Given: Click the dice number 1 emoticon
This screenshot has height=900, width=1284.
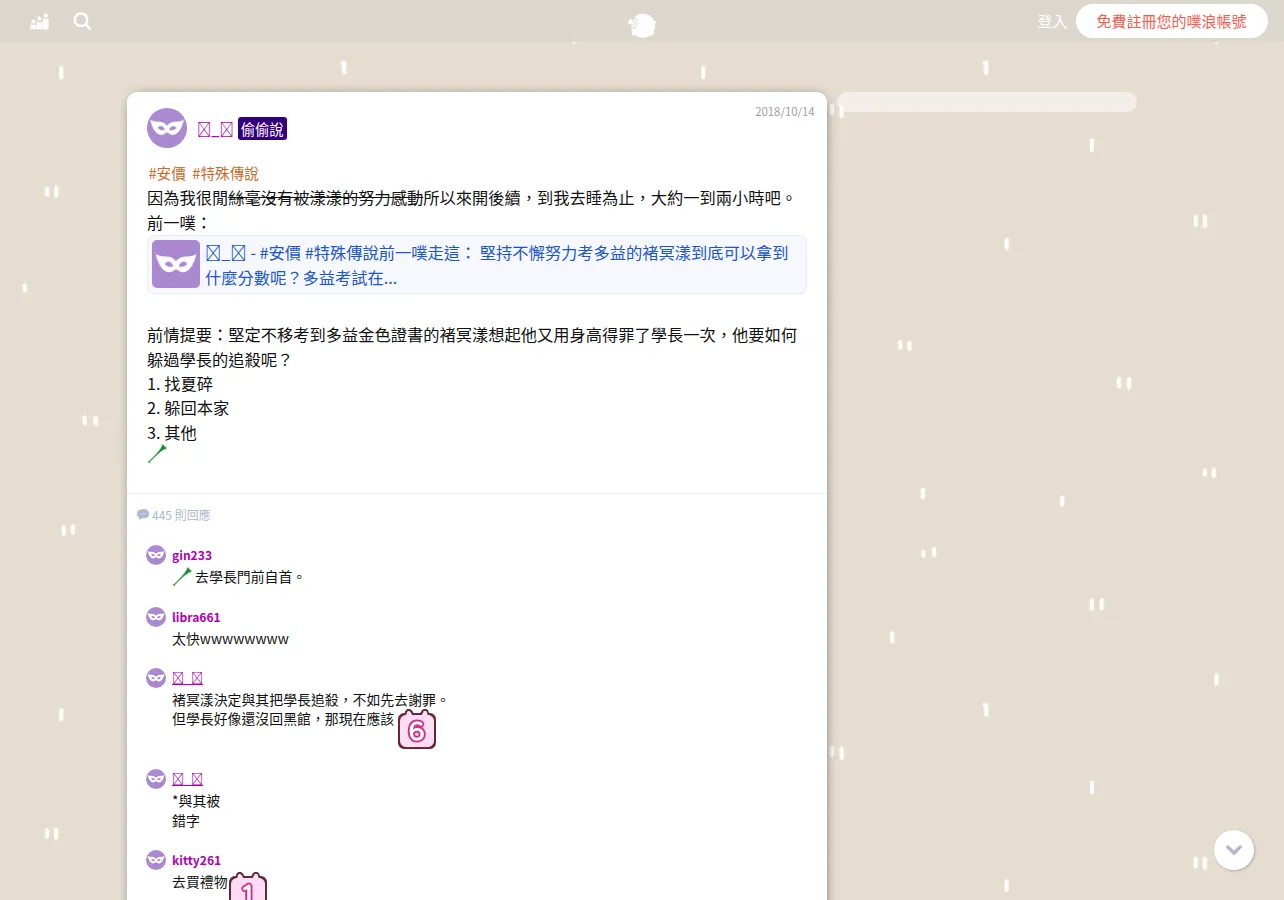Looking at the screenshot, I should tap(248, 886).
